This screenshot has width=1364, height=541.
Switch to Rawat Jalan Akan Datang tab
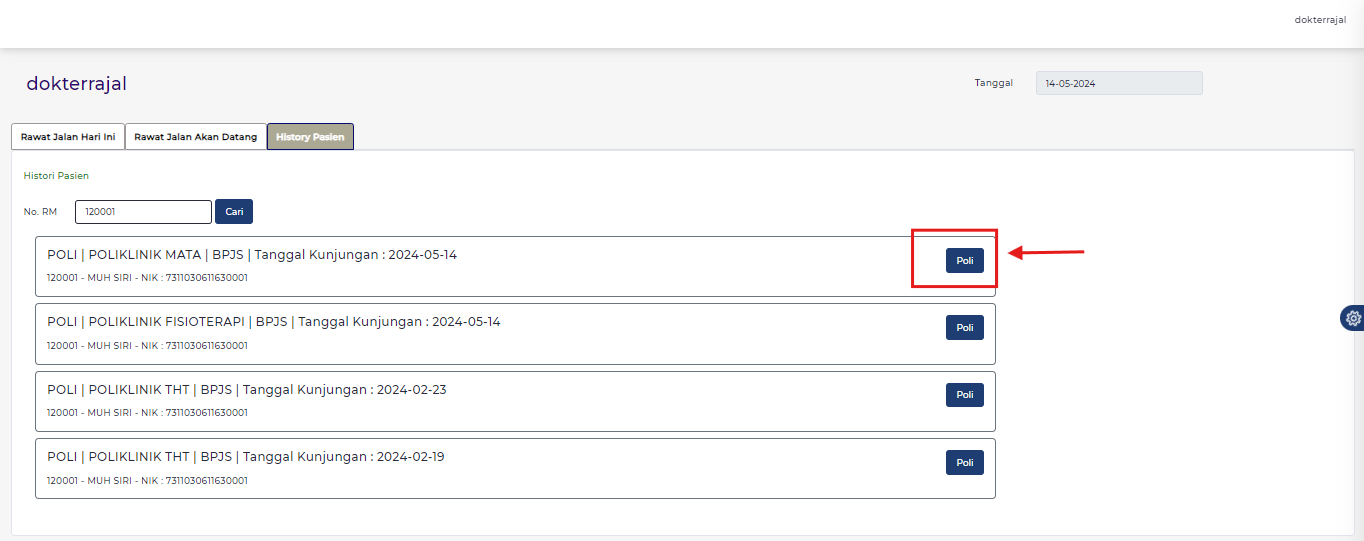[196, 137]
